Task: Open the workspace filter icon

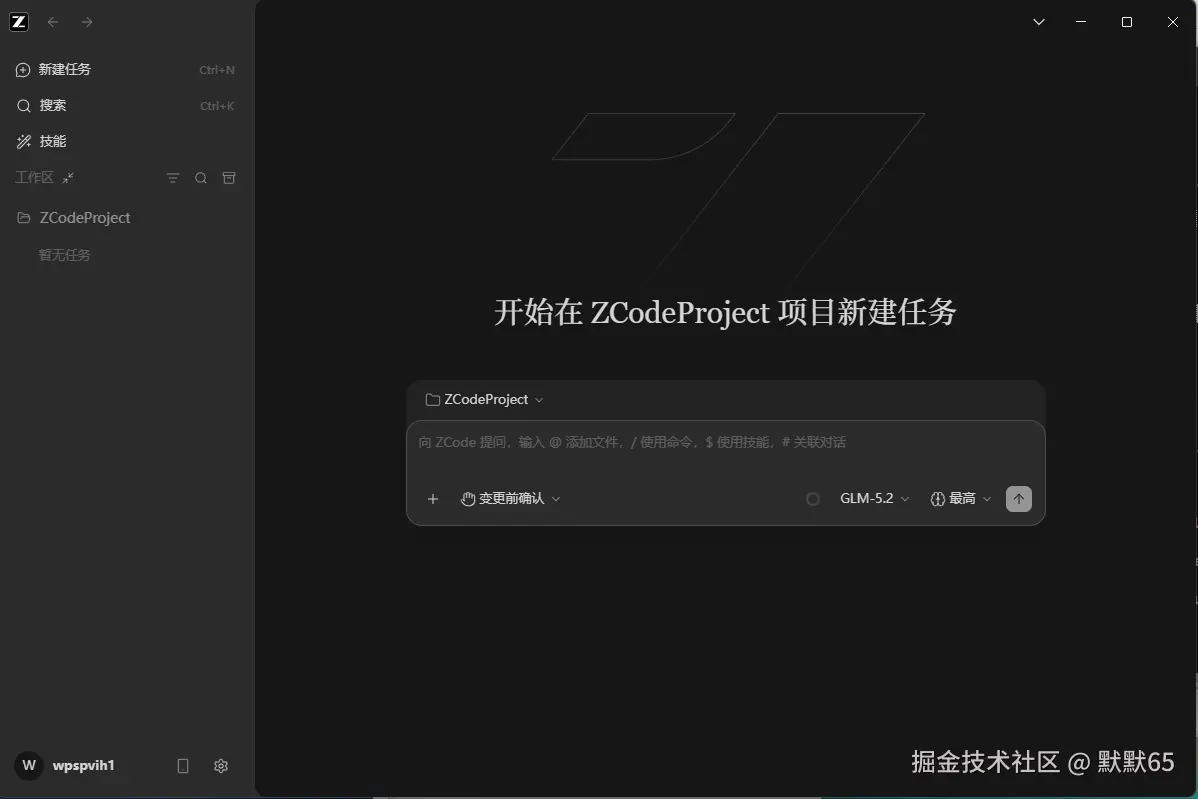Action: 173,178
